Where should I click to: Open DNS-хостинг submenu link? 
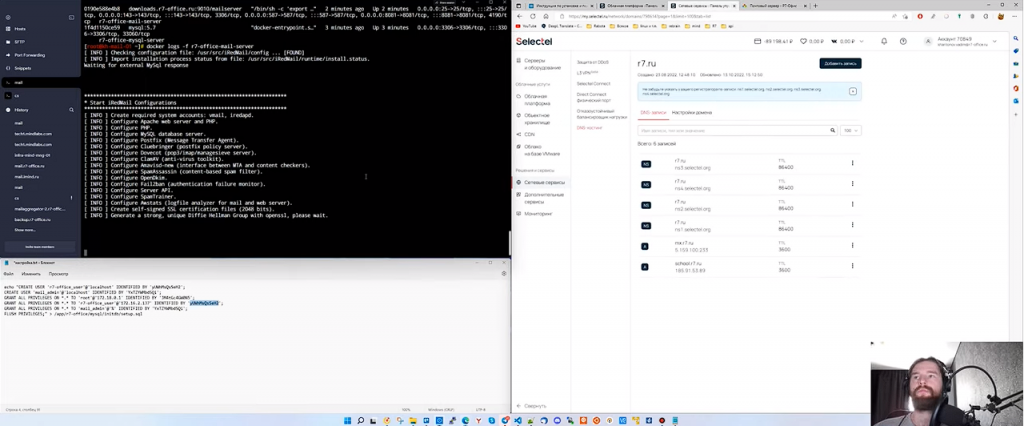589,128
